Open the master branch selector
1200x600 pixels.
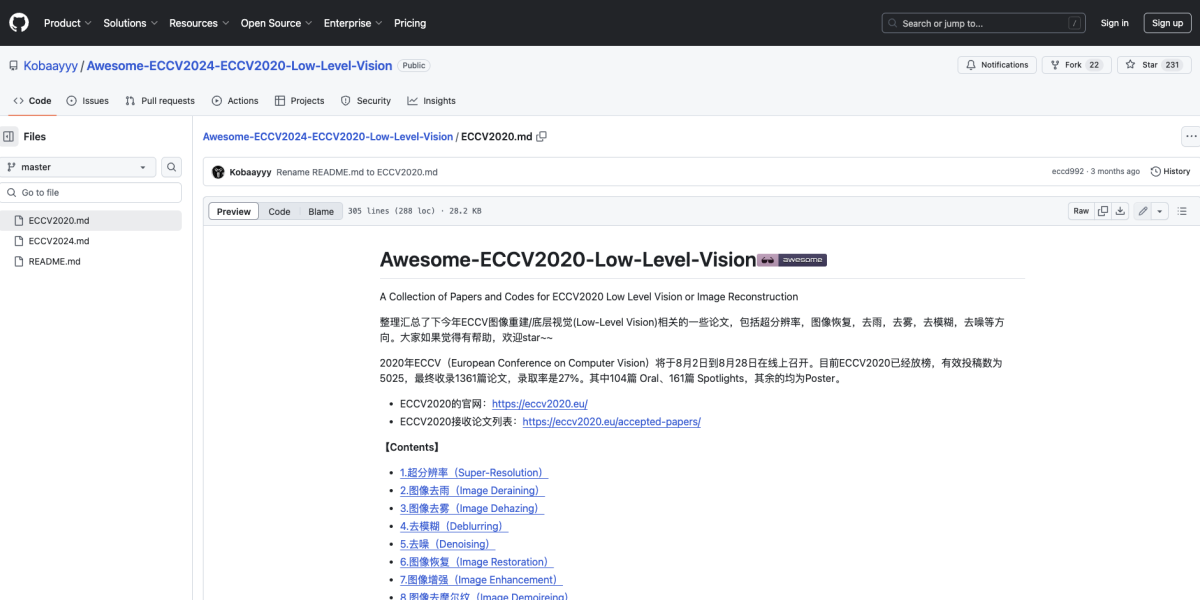[x=78, y=166]
